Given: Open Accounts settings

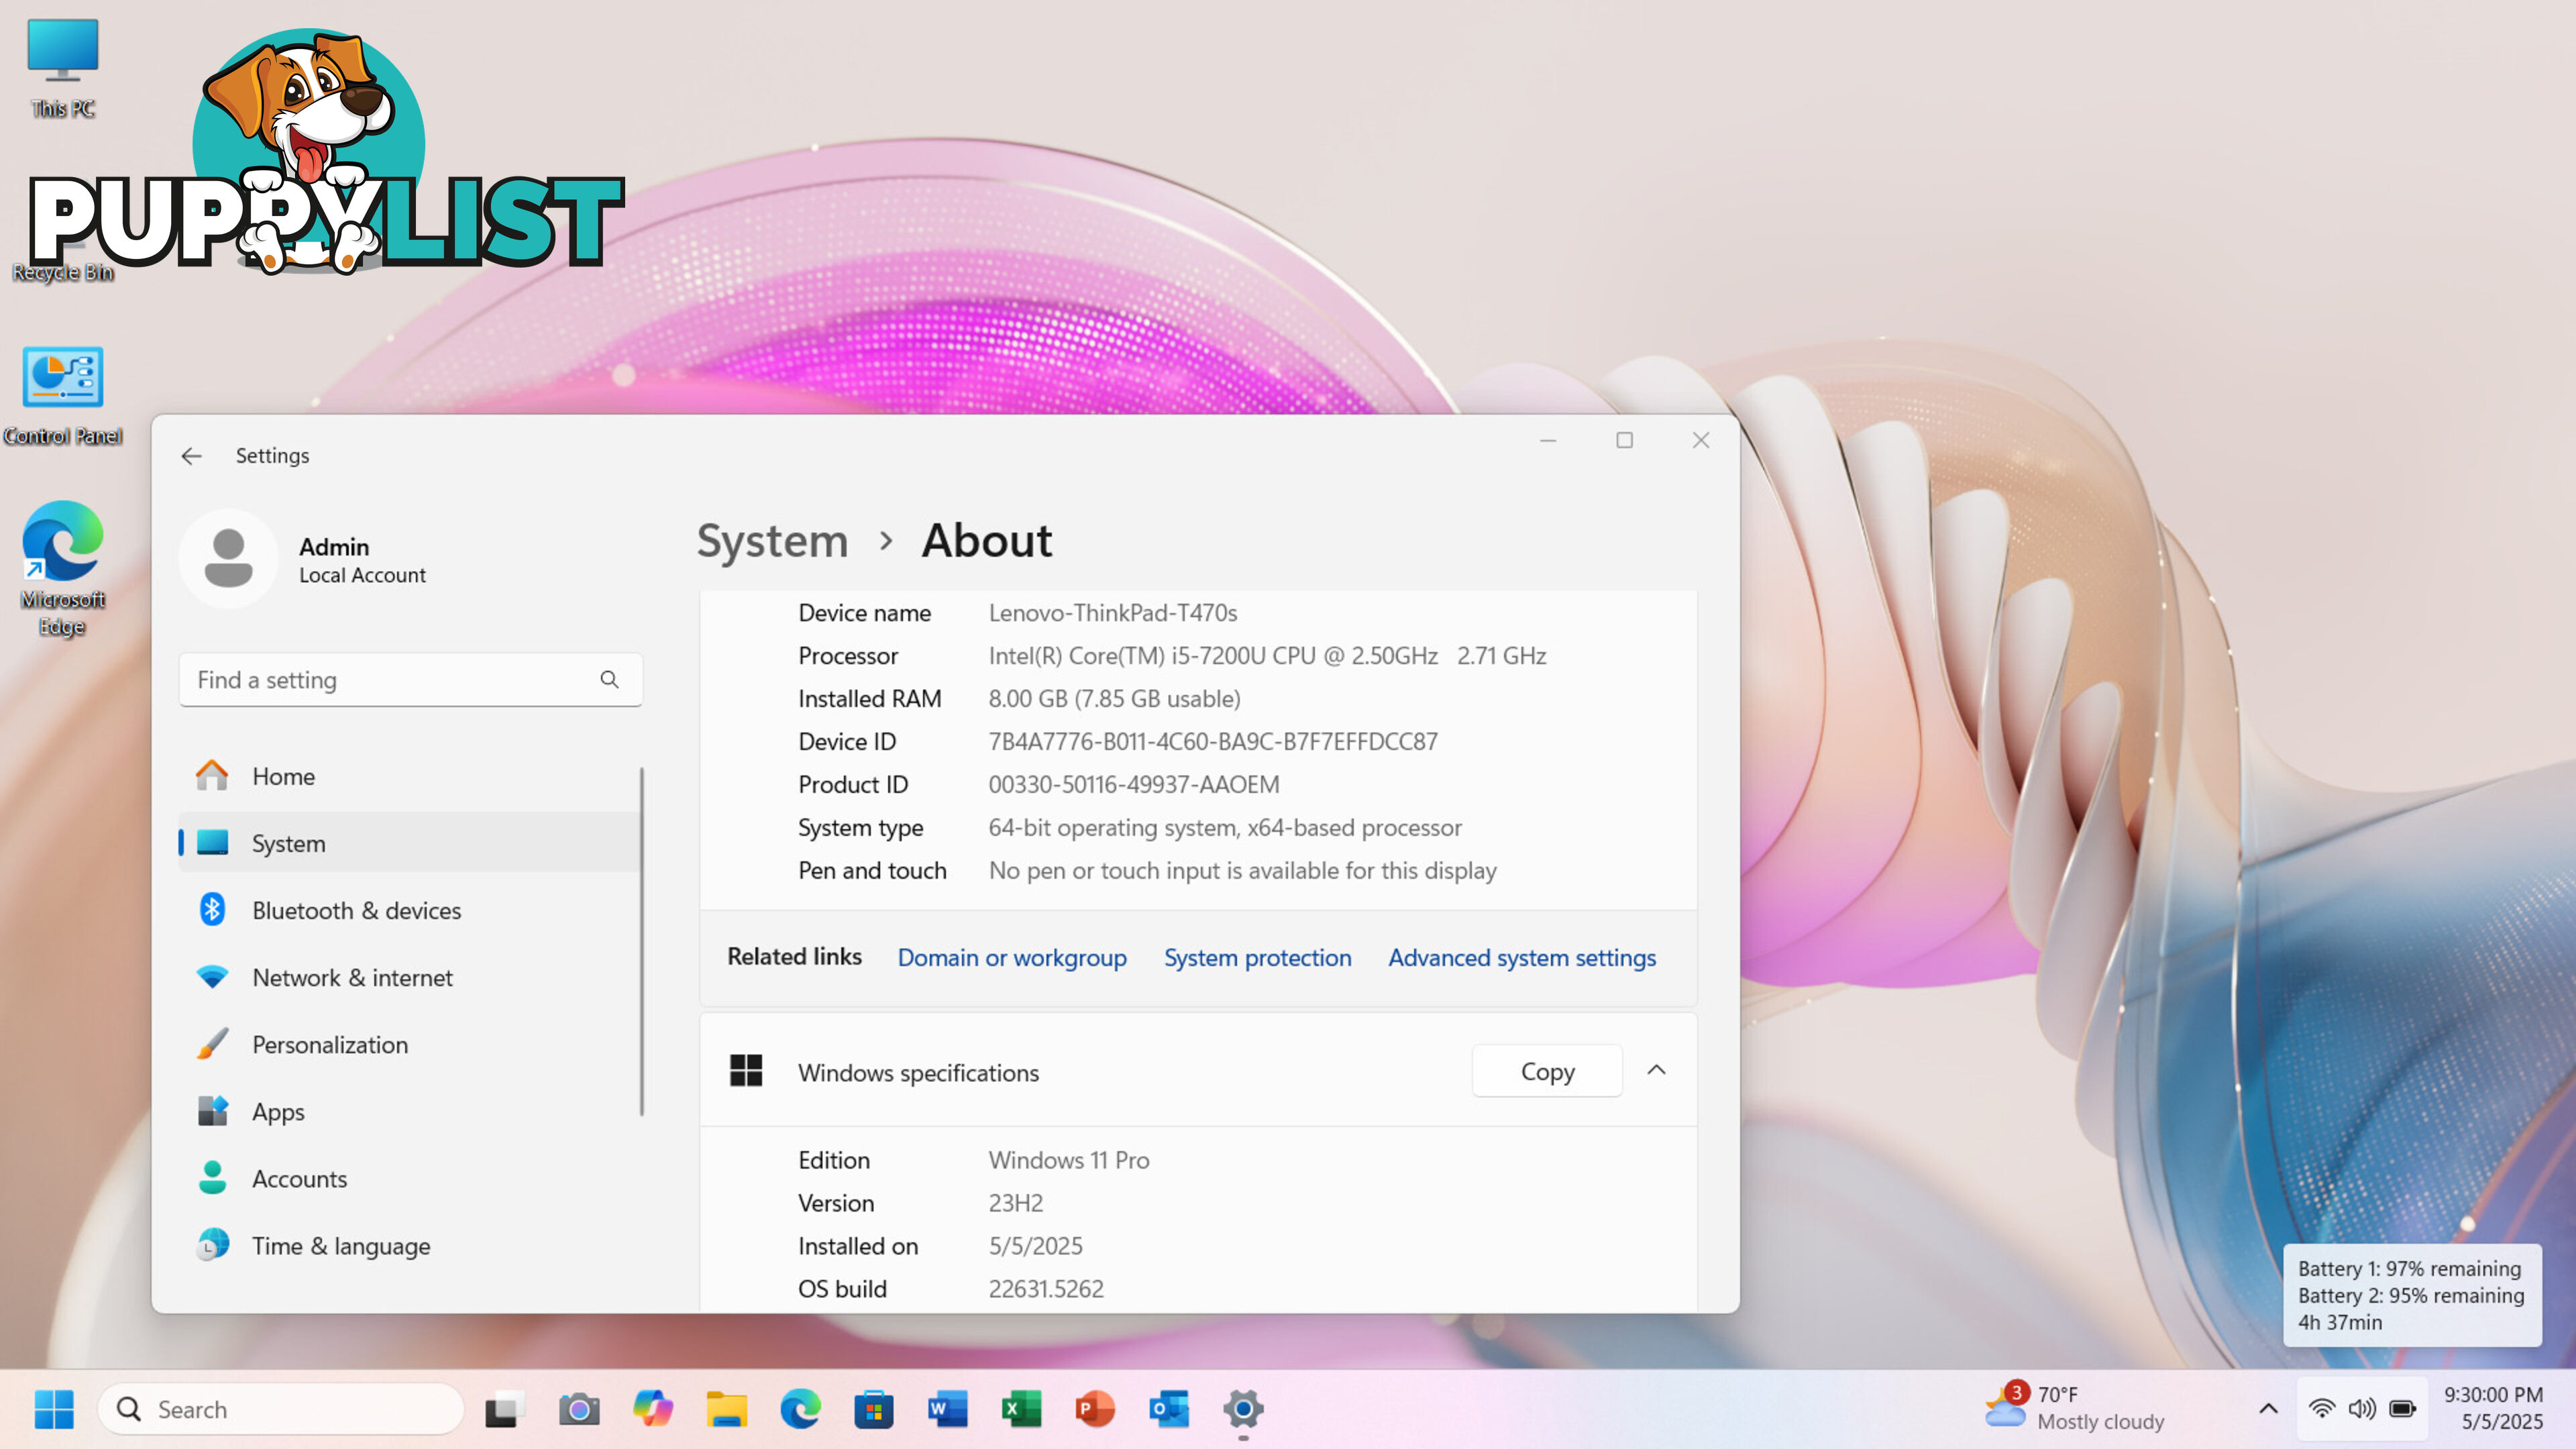Looking at the screenshot, I should click(410, 1178).
